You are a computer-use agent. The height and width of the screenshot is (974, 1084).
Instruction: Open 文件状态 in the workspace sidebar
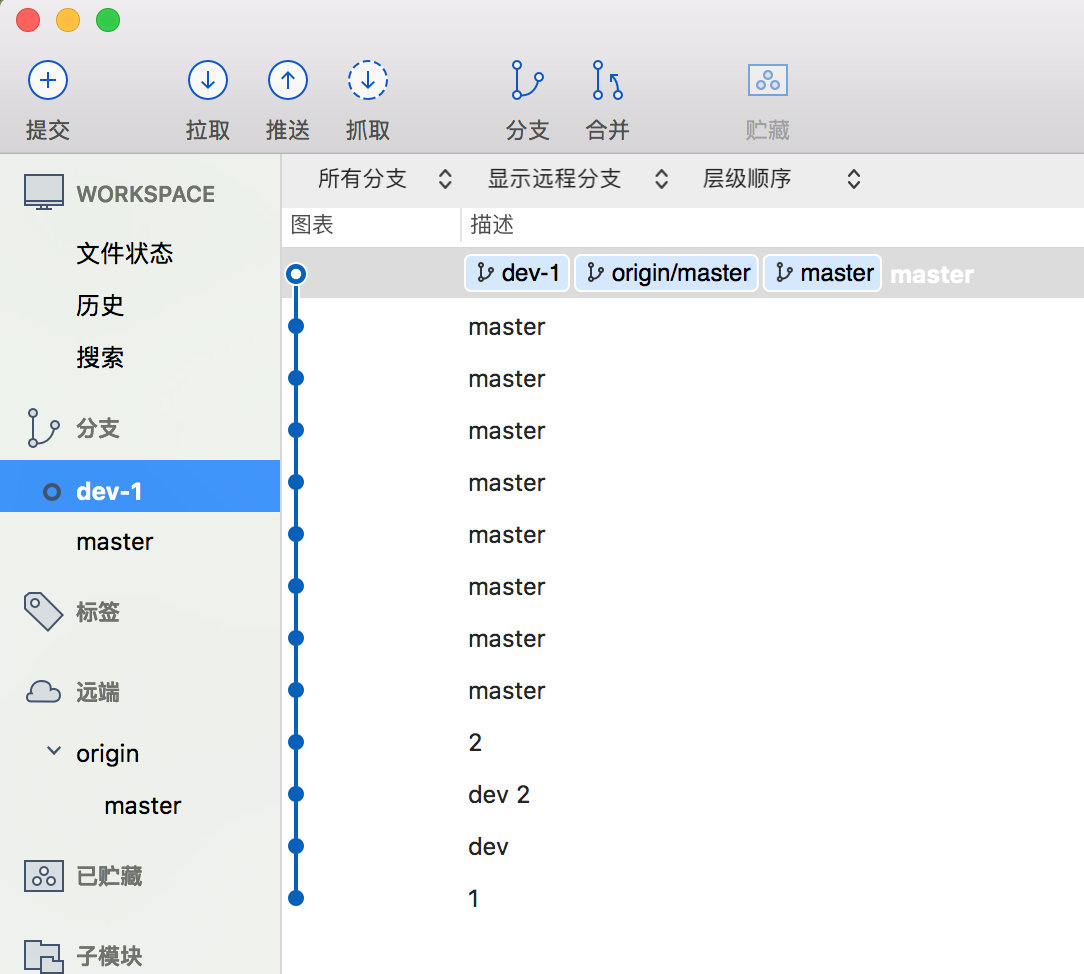pos(125,254)
